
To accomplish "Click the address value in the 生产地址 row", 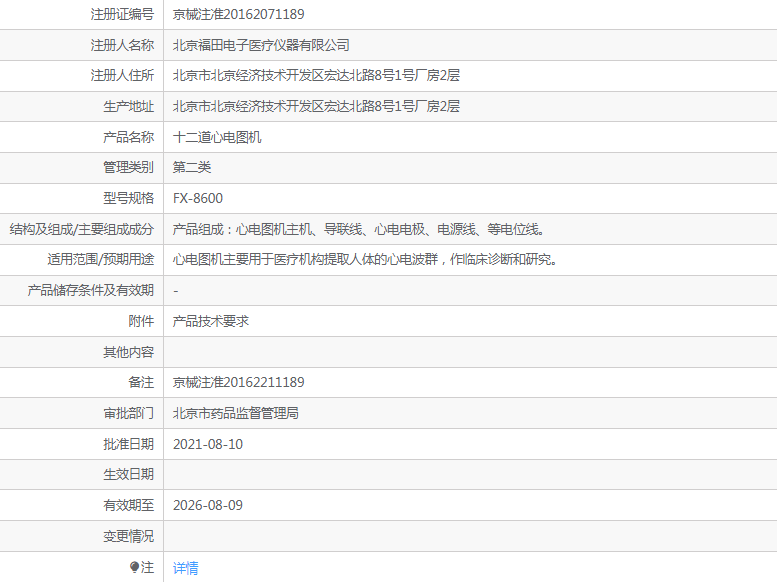I will (x=316, y=107).
